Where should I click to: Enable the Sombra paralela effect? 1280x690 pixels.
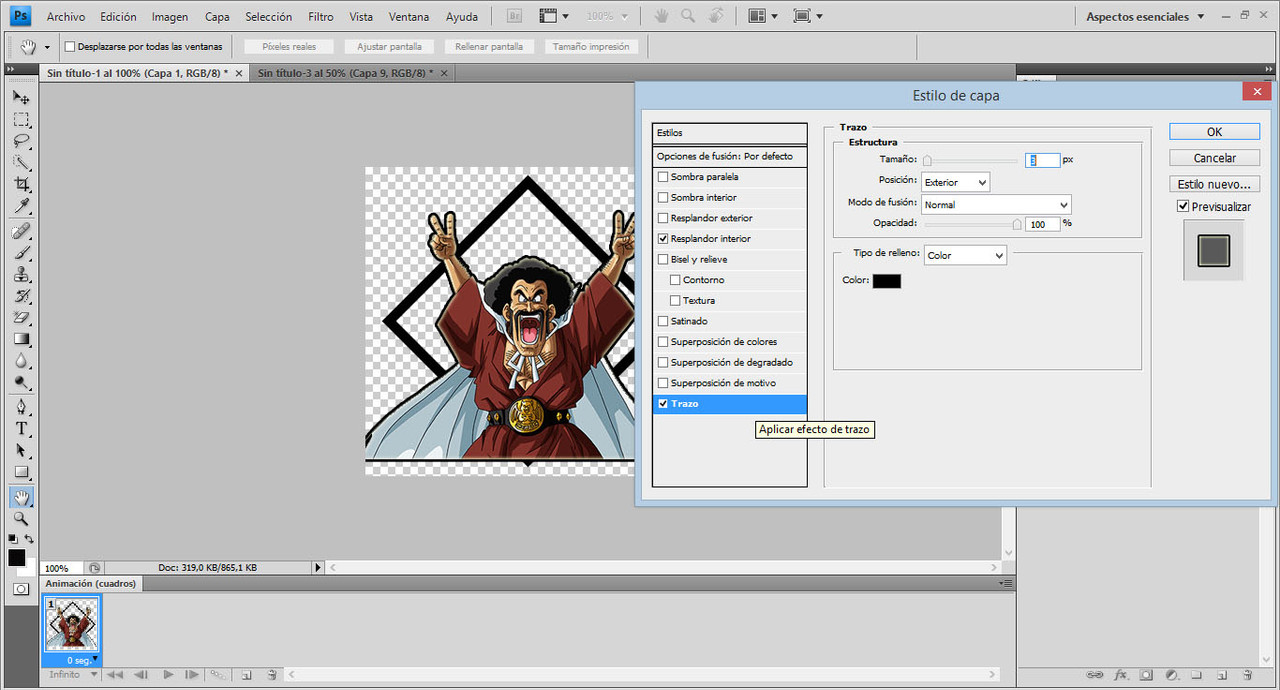pyautogui.click(x=663, y=177)
